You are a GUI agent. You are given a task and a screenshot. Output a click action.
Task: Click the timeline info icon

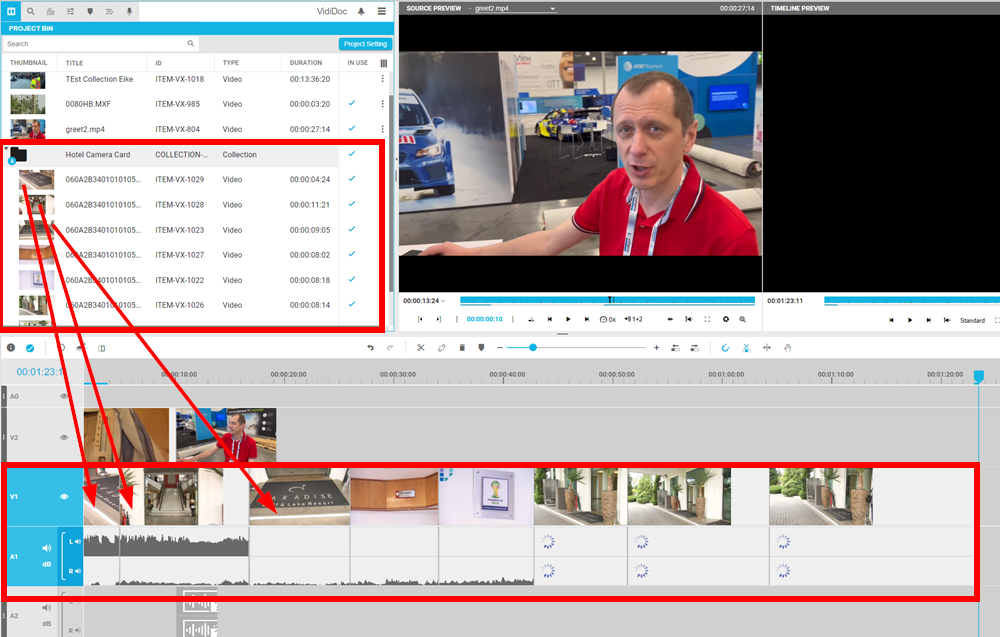point(11,348)
